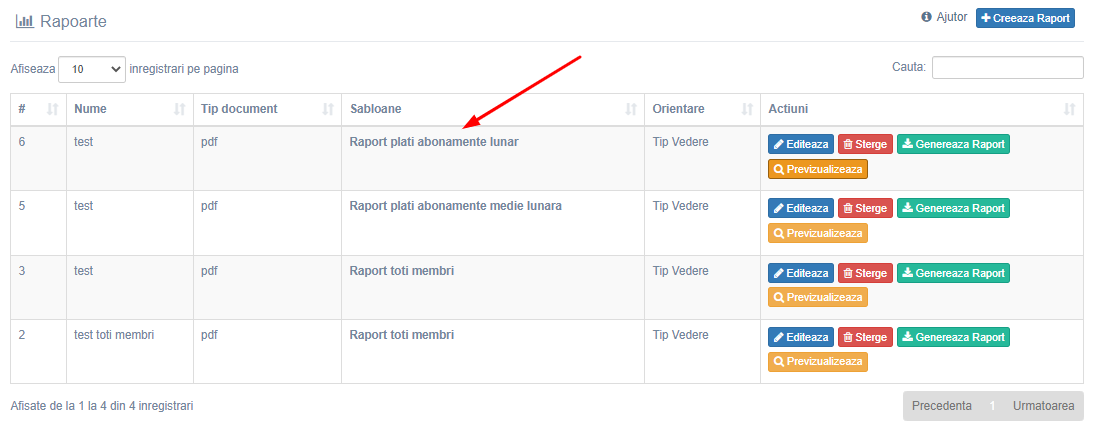This screenshot has height=426, width=1095.
Task: Click the Rapoarte bar chart icon
Action: 24,21
